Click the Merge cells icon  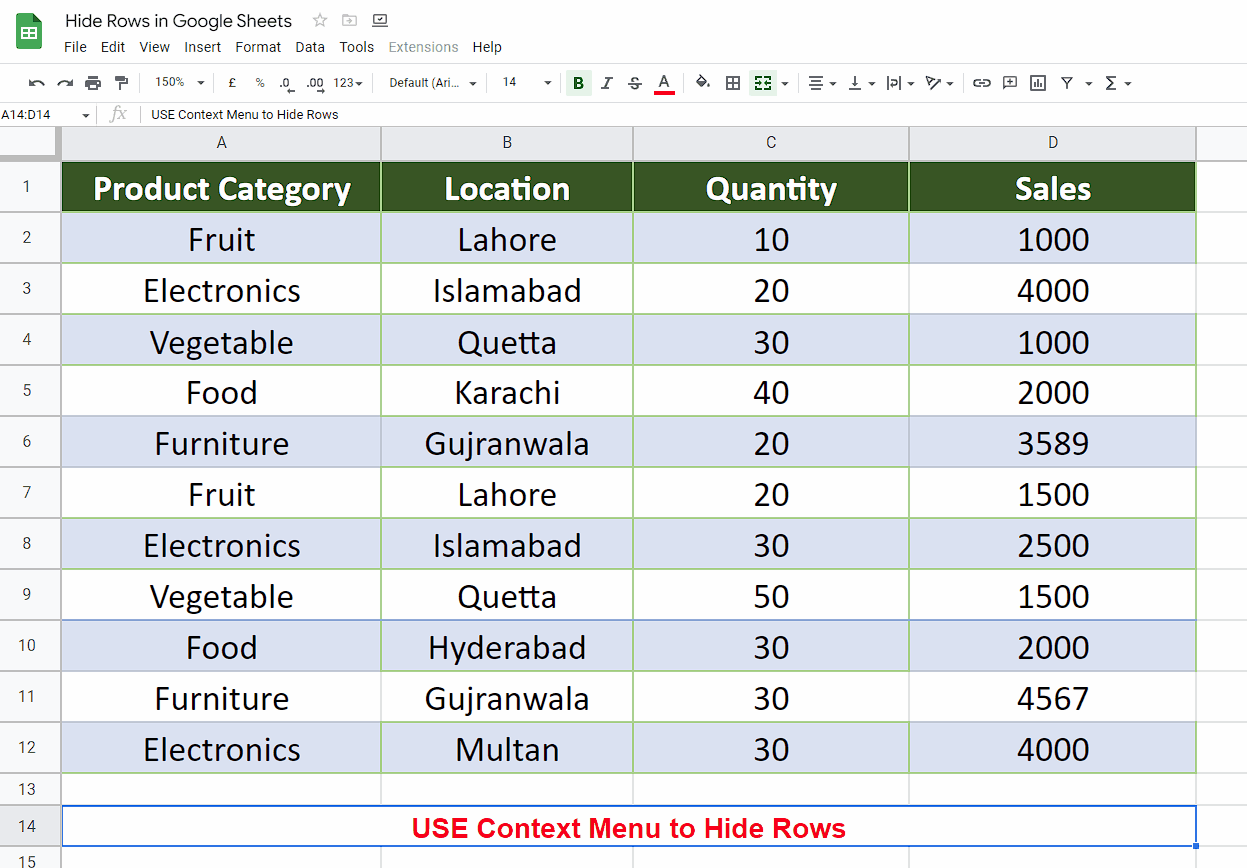pyautogui.click(x=763, y=83)
